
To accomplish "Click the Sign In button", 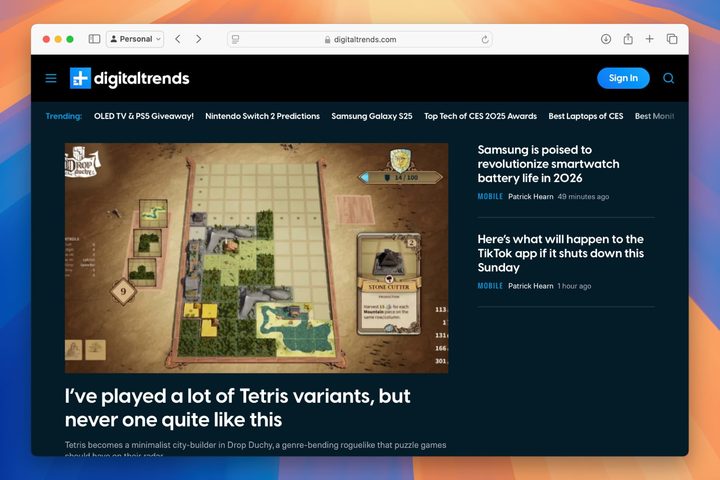I will tap(623, 78).
